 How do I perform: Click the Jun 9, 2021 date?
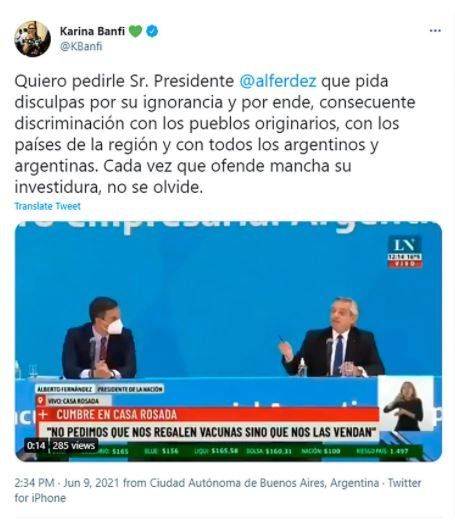click(91, 483)
